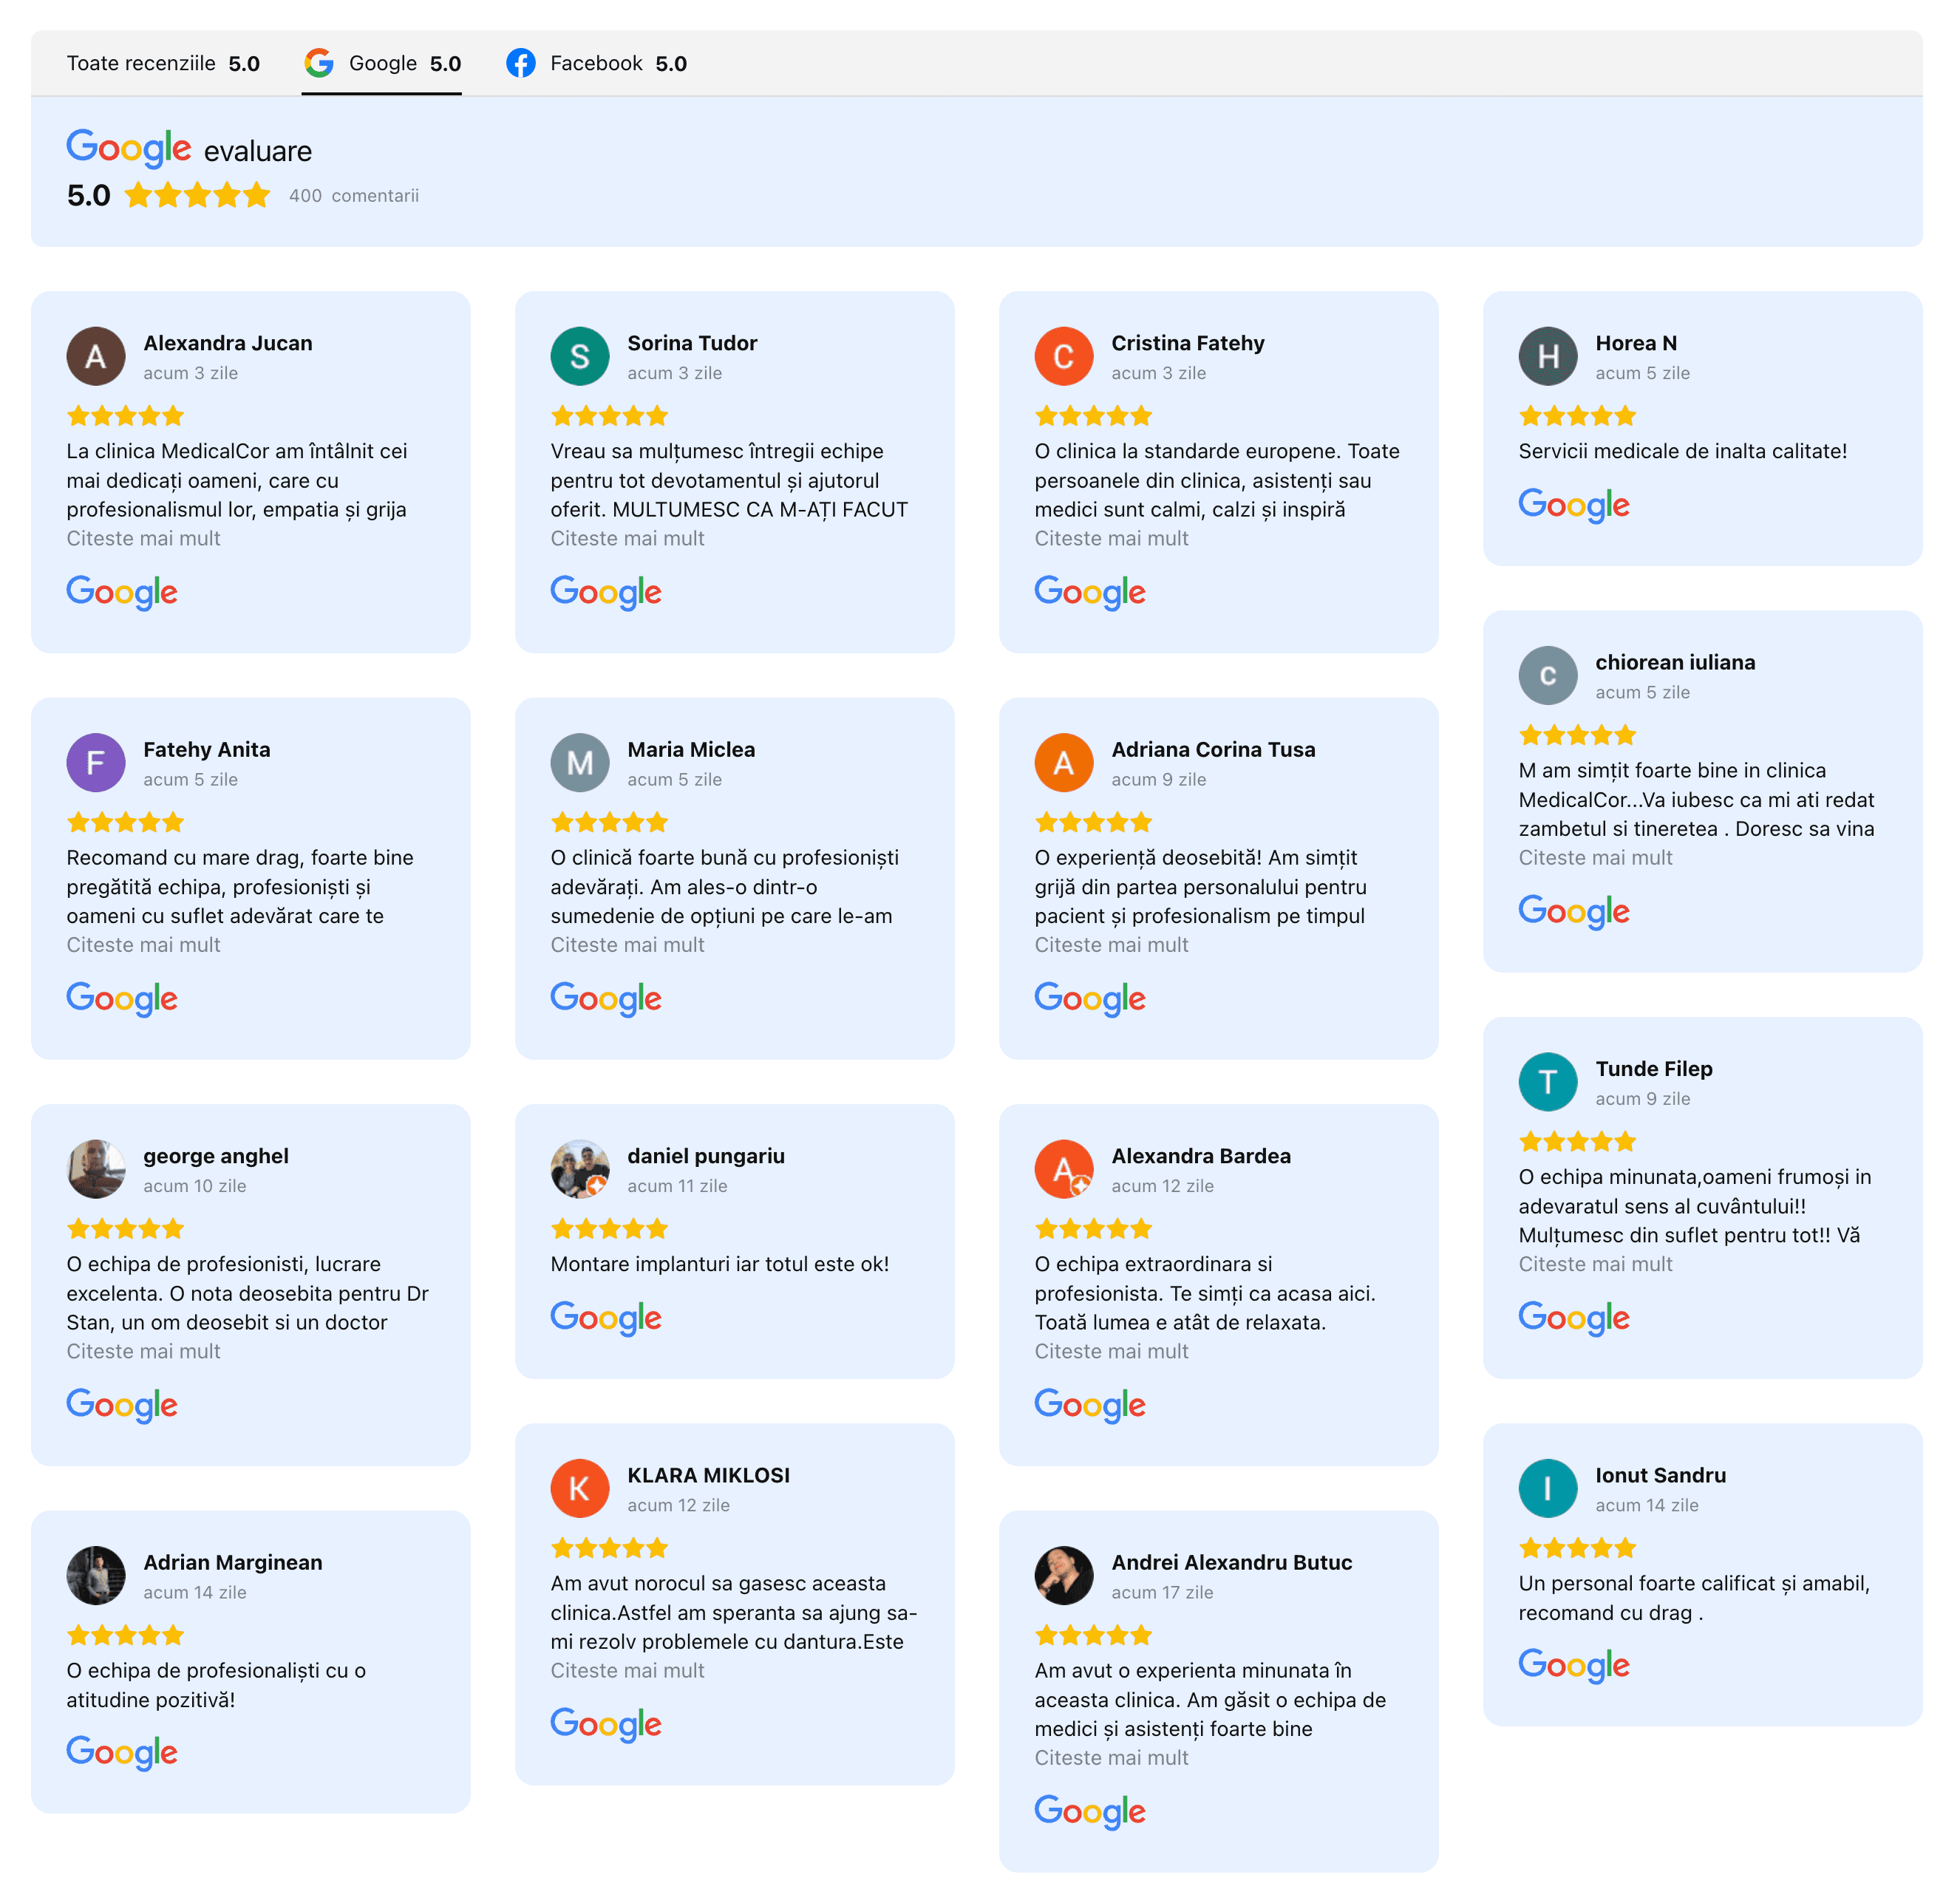The width and height of the screenshot is (1960, 1886).
Task: Expand Alexandra Jucan's review with Citeste mai mult
Action: (x=143, y=539)
